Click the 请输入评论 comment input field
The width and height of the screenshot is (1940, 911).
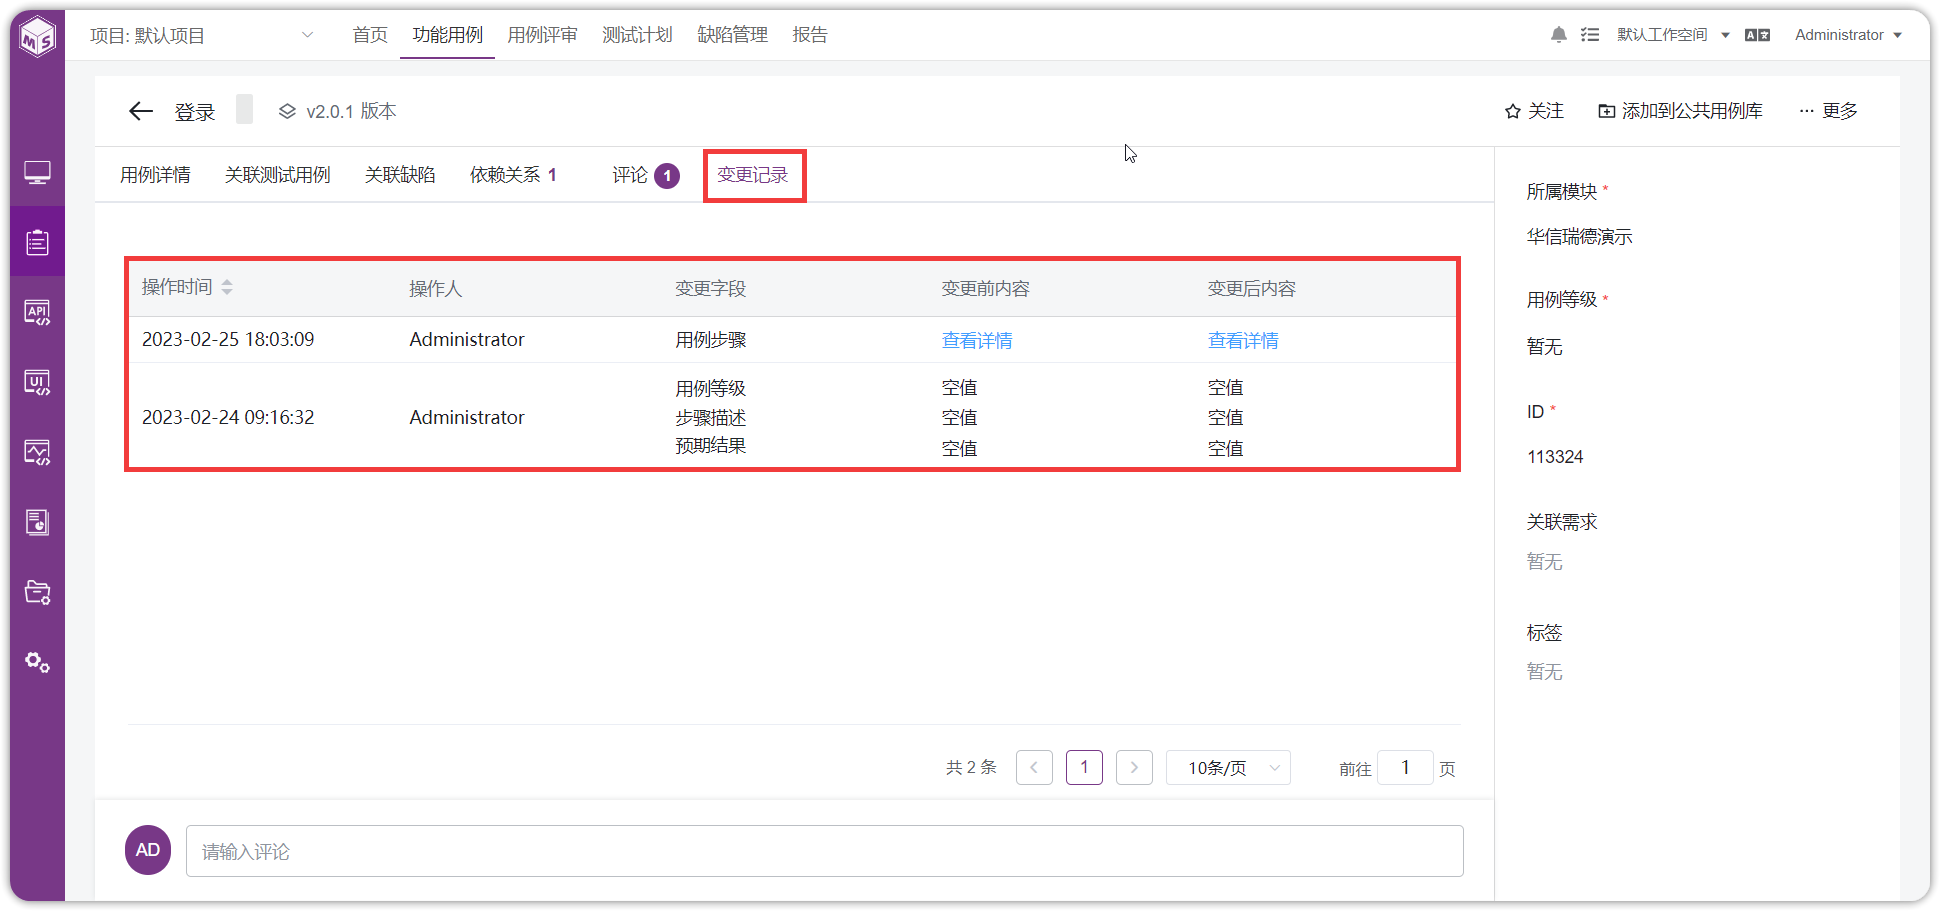[825, 851]
